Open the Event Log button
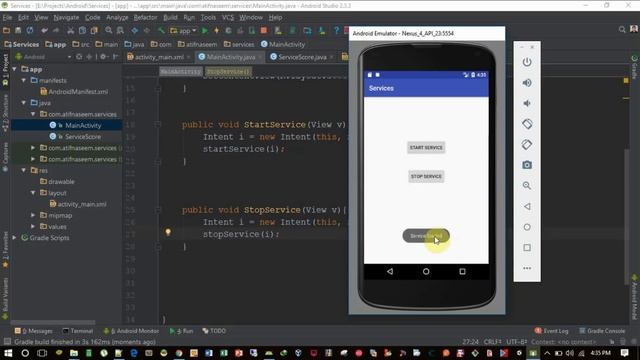Viewport: 640px width, 360px height. 551,331
